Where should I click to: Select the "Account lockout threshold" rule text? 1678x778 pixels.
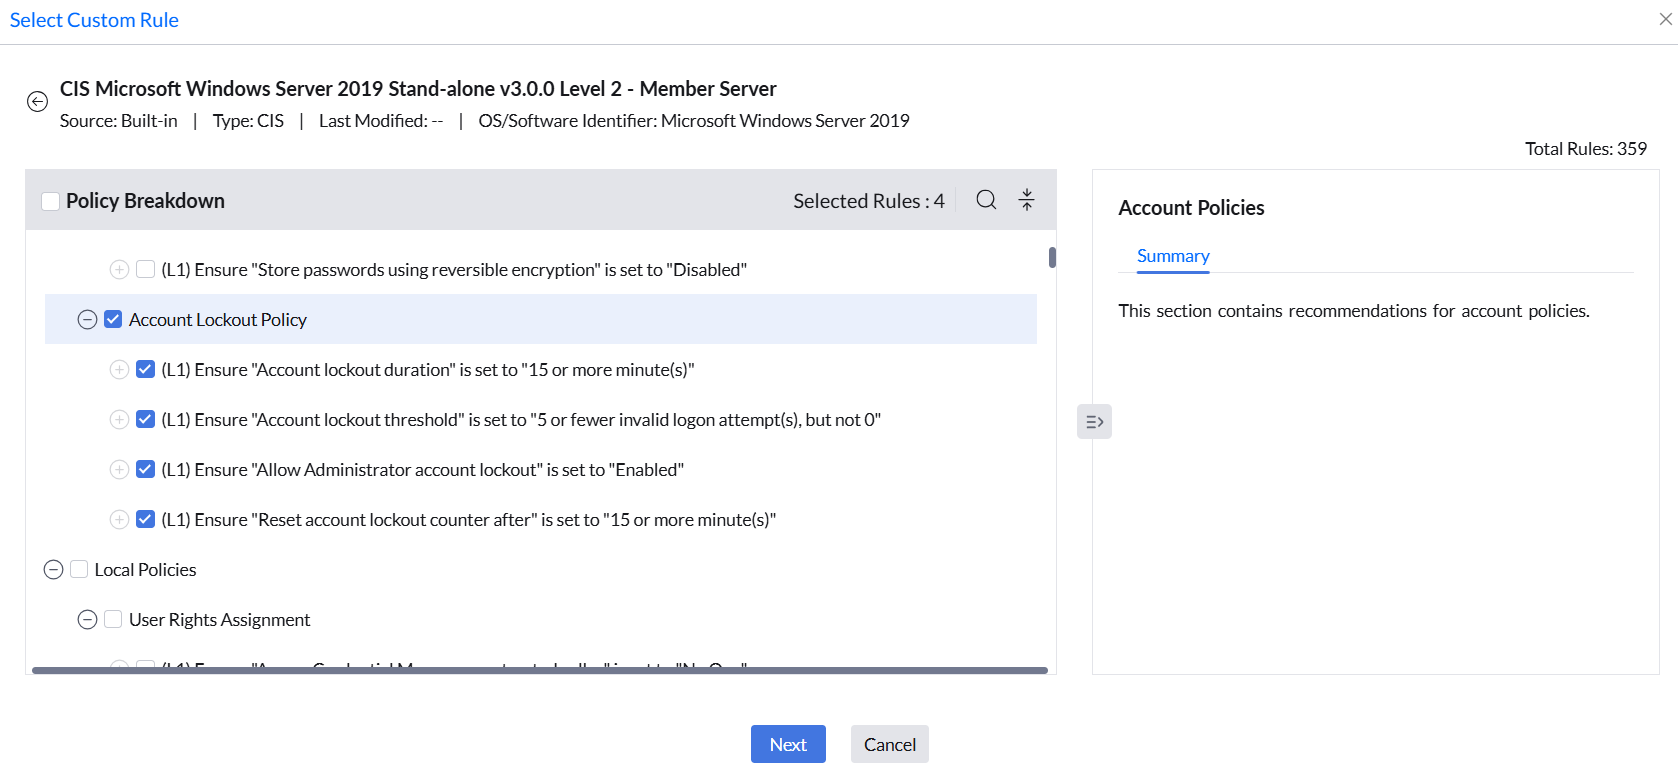pyautogui.click(x=521, y=420)
